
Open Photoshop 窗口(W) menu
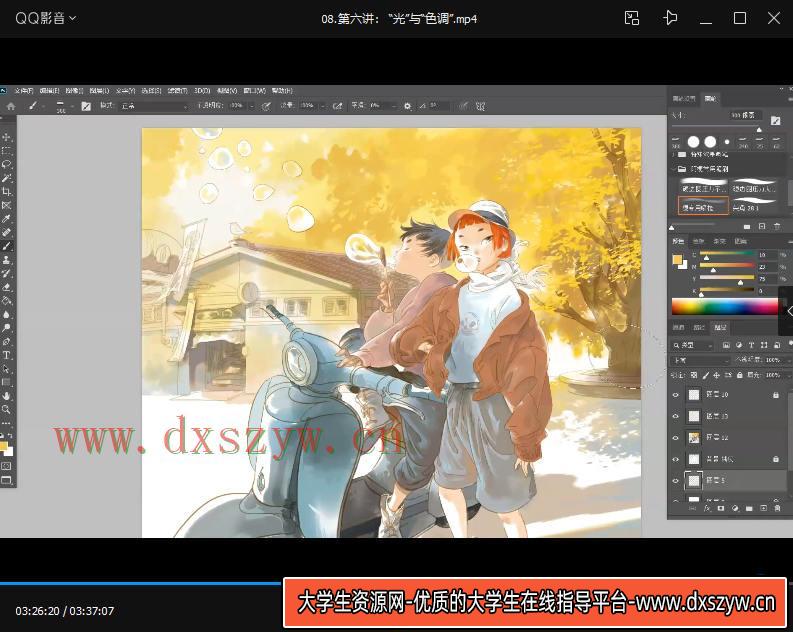pos(254,91)
